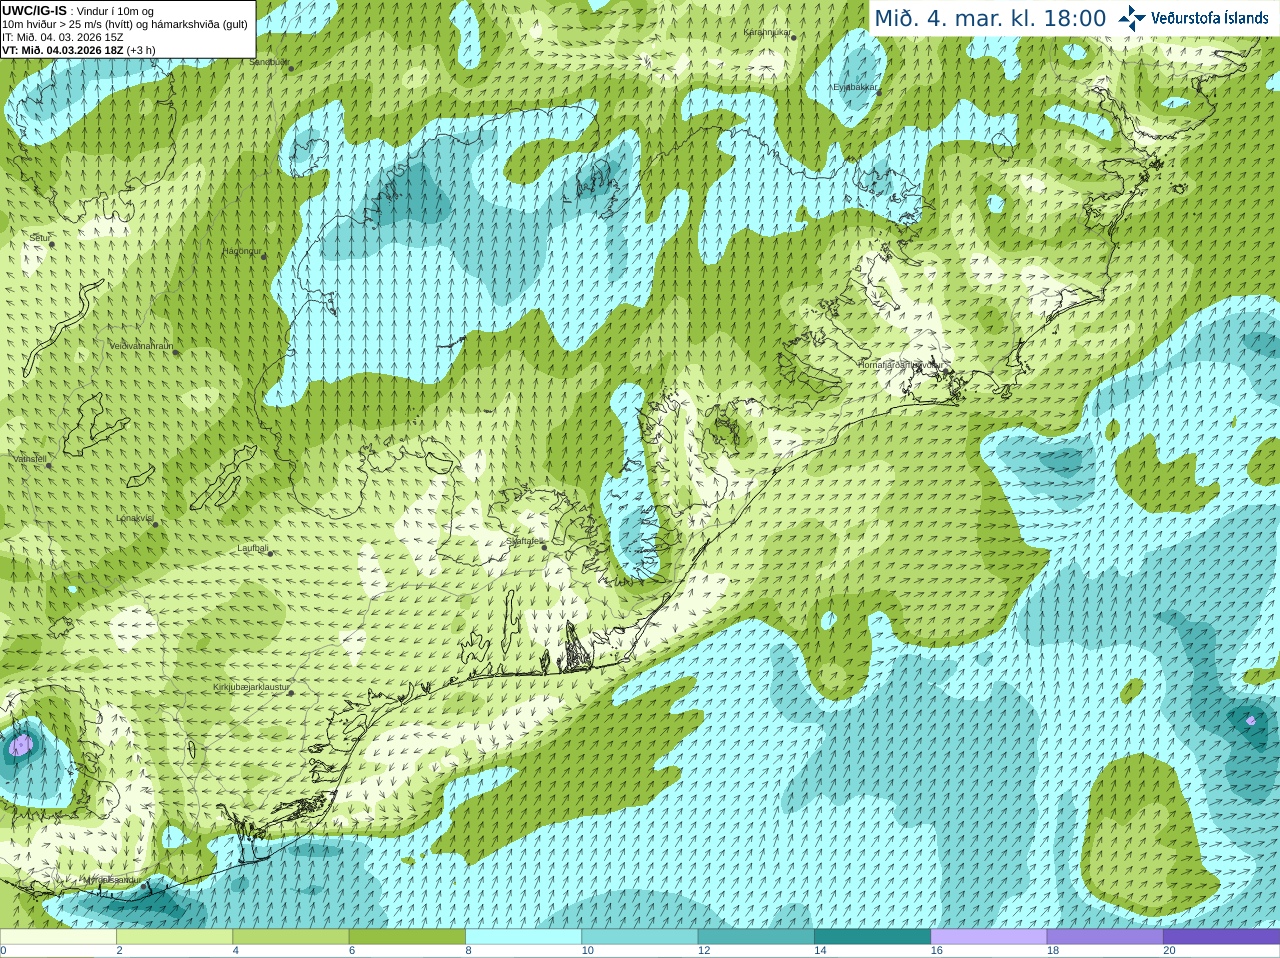The width and height of the screenshot is (1280, 958).
Task: Click the Veðurstofa Íslands logo
Action: 1193,18
